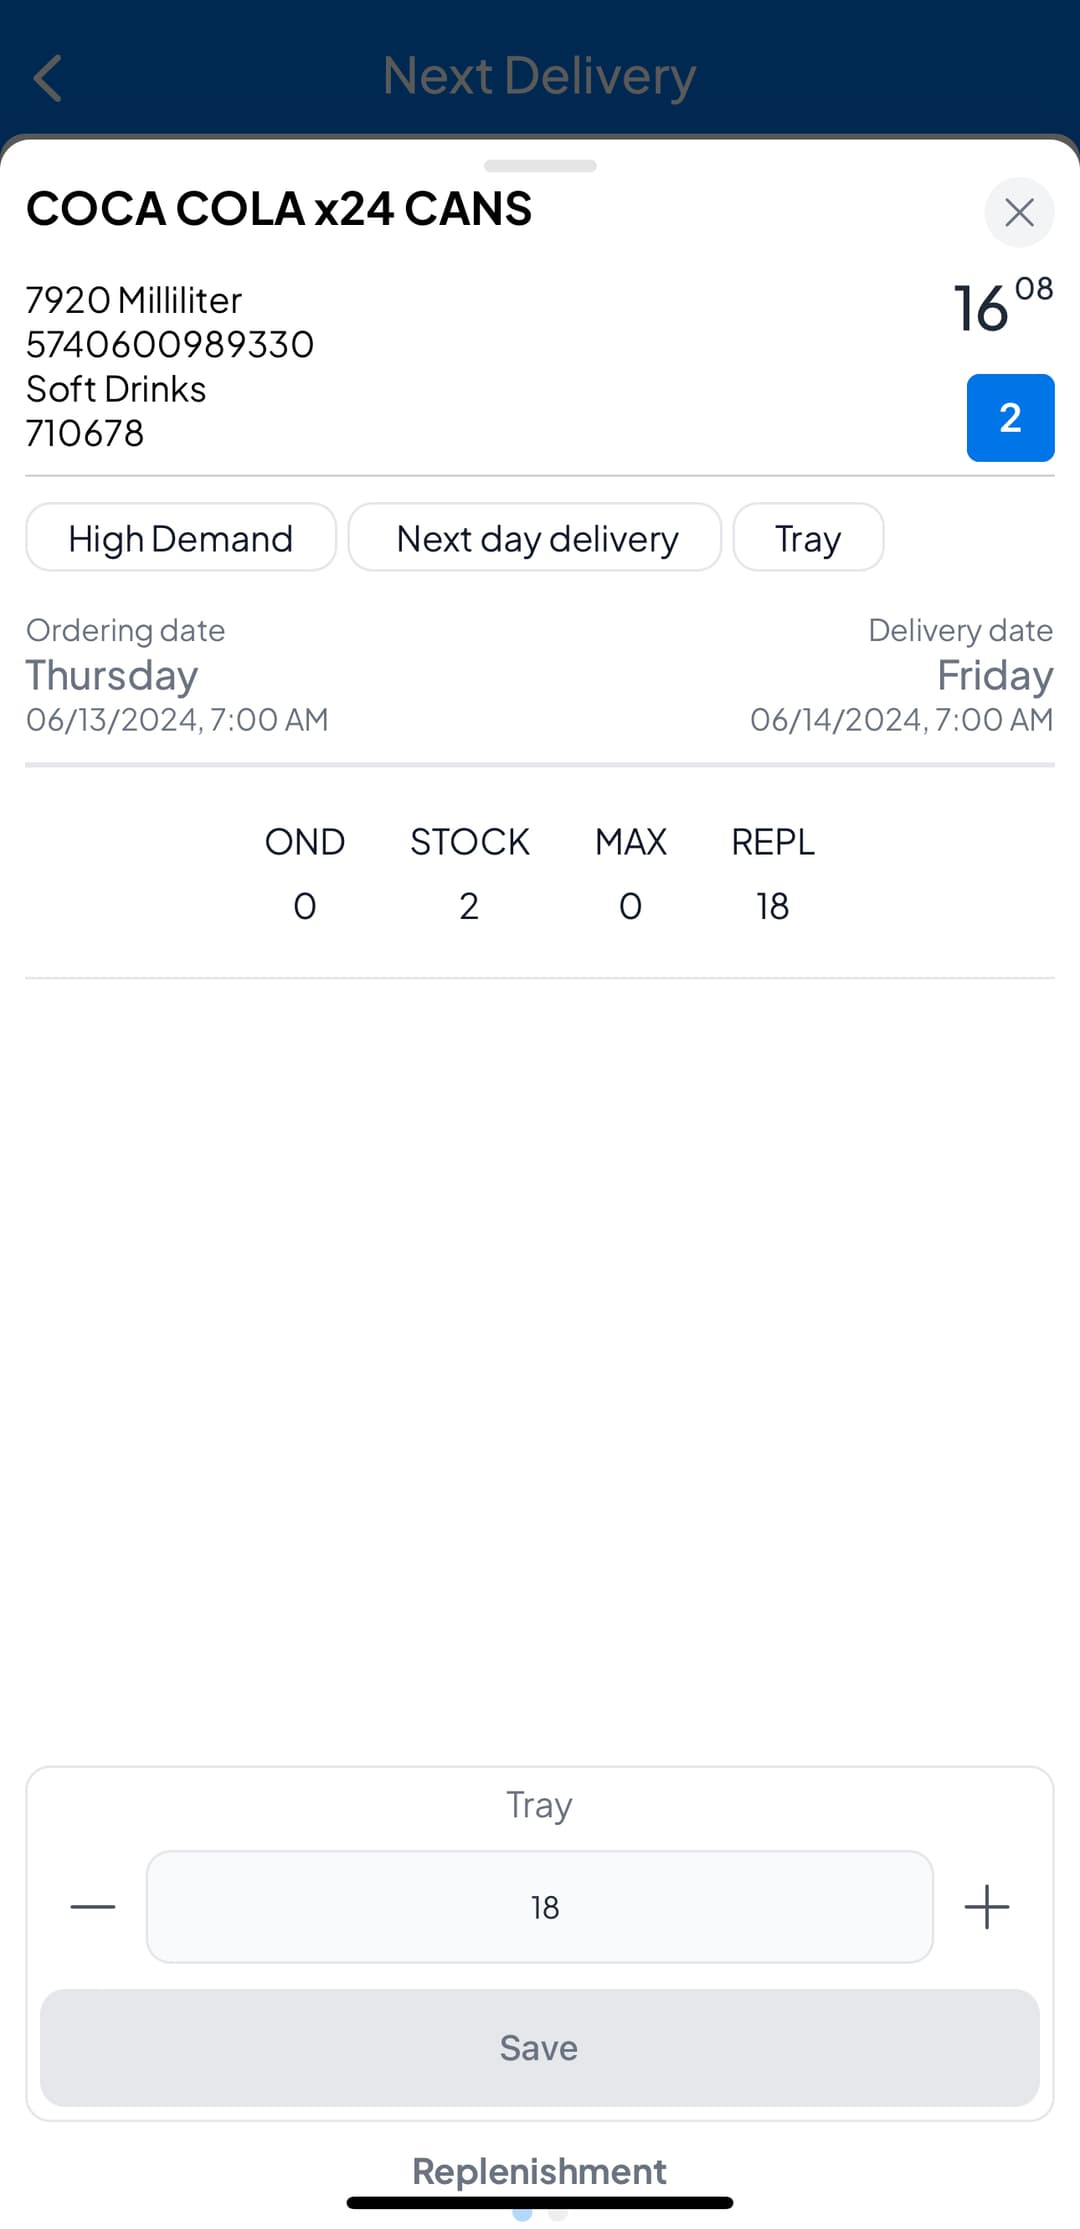1080x2229 pixels.
Task: Save the tray order quantity
Action: [x=540, y=2048]
